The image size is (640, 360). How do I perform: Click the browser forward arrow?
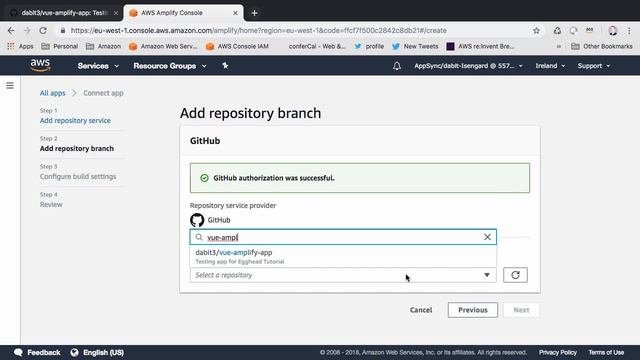click(x=27, y=31)
